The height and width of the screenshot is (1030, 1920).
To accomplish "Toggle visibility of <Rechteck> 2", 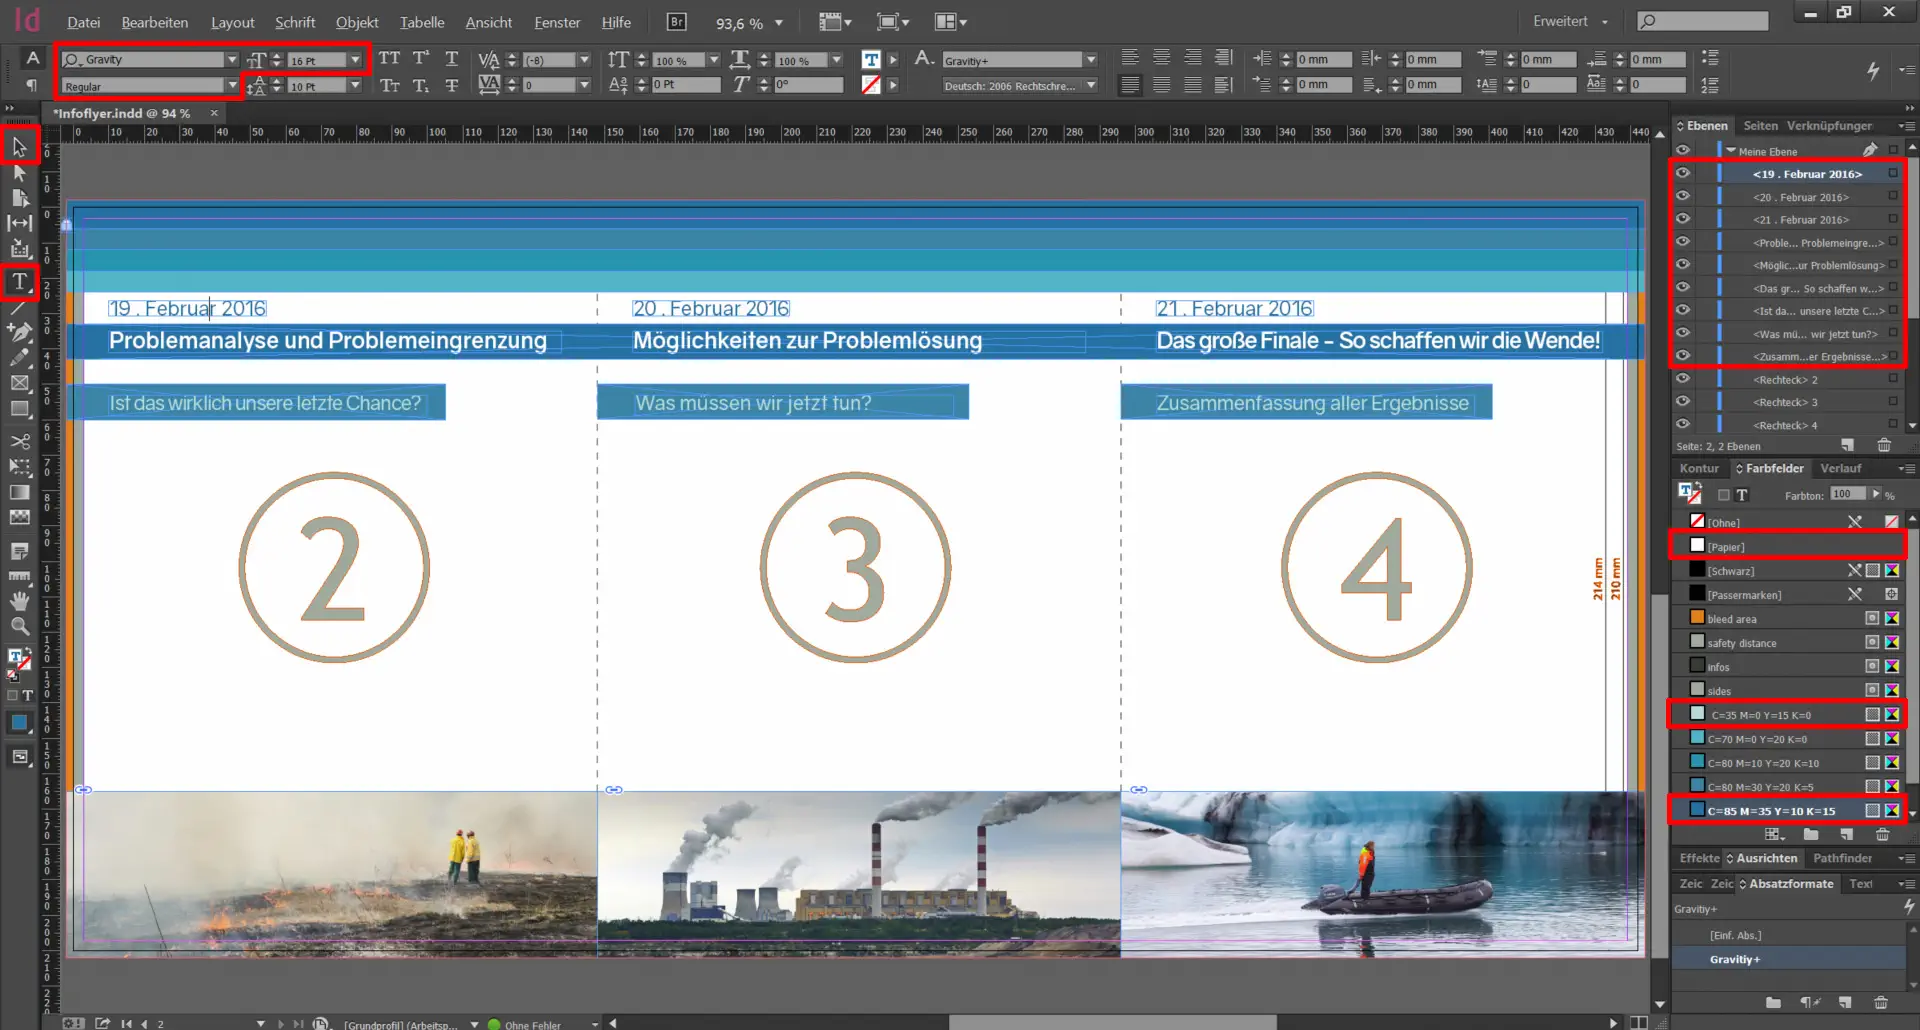I will [1683, 379].
